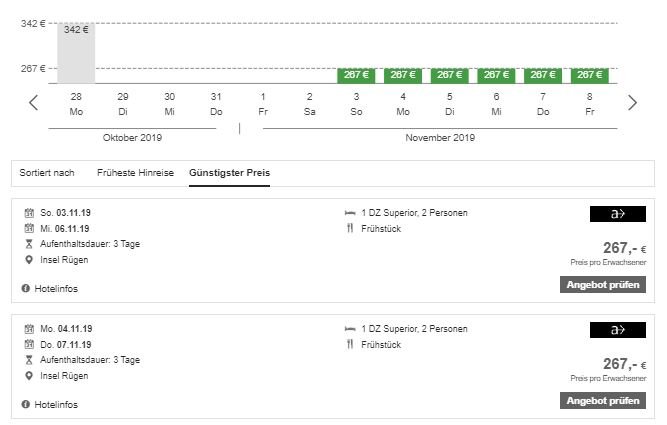Select 267 € price for Sunday 3 November
The height and width of the screenshot is (425, 667).
coord(356,75)
